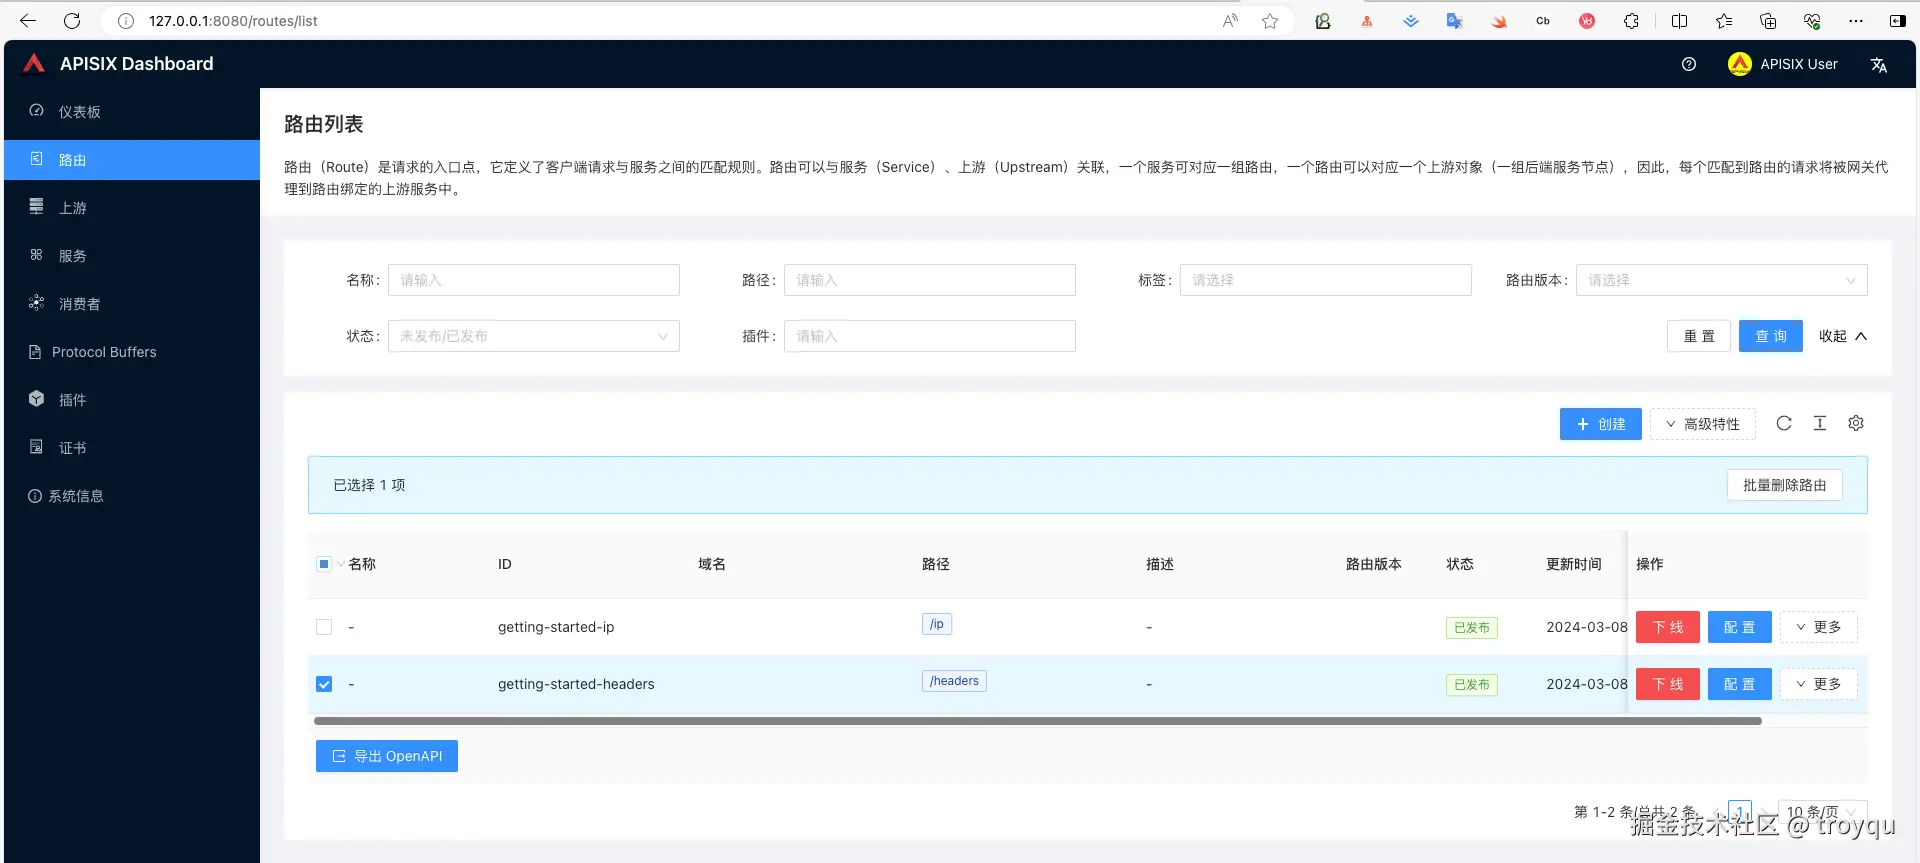The height and width of the screenshot is (863, 1920).
Task: Open the 标签 select field
Action: pyautogui.click(x=1326, y=280)
